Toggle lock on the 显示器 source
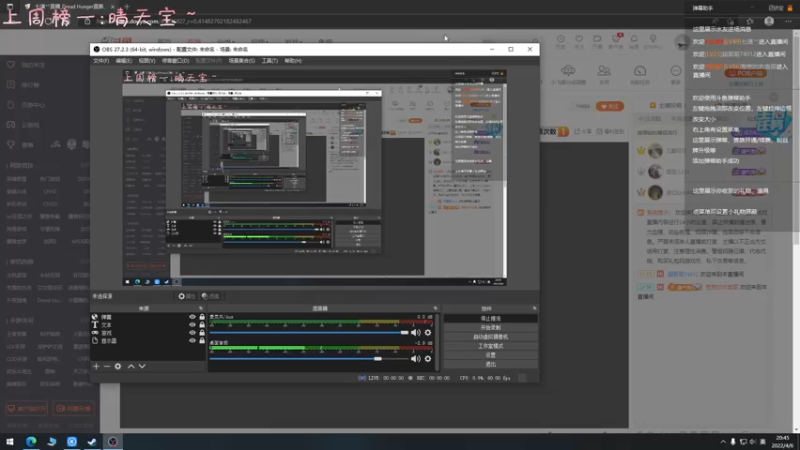This screenshot has height=450, width=800. [202, 340]
